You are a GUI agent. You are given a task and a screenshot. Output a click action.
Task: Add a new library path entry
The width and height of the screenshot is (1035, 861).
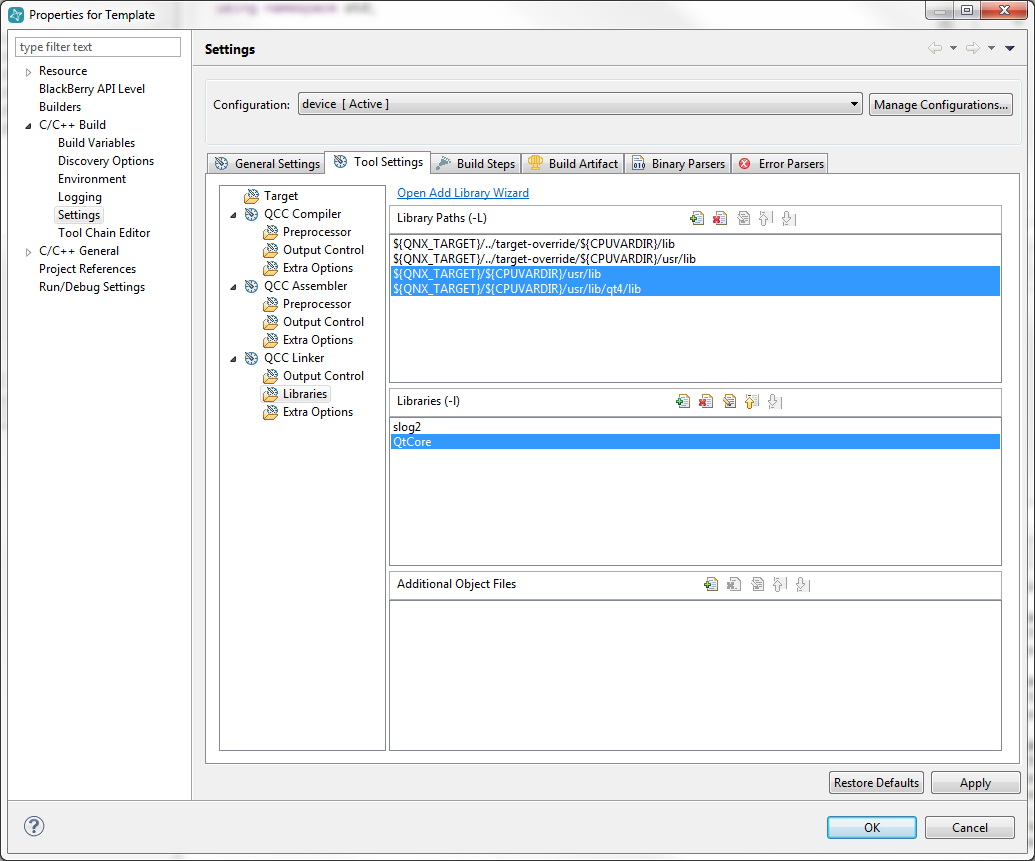click(696, 219)
